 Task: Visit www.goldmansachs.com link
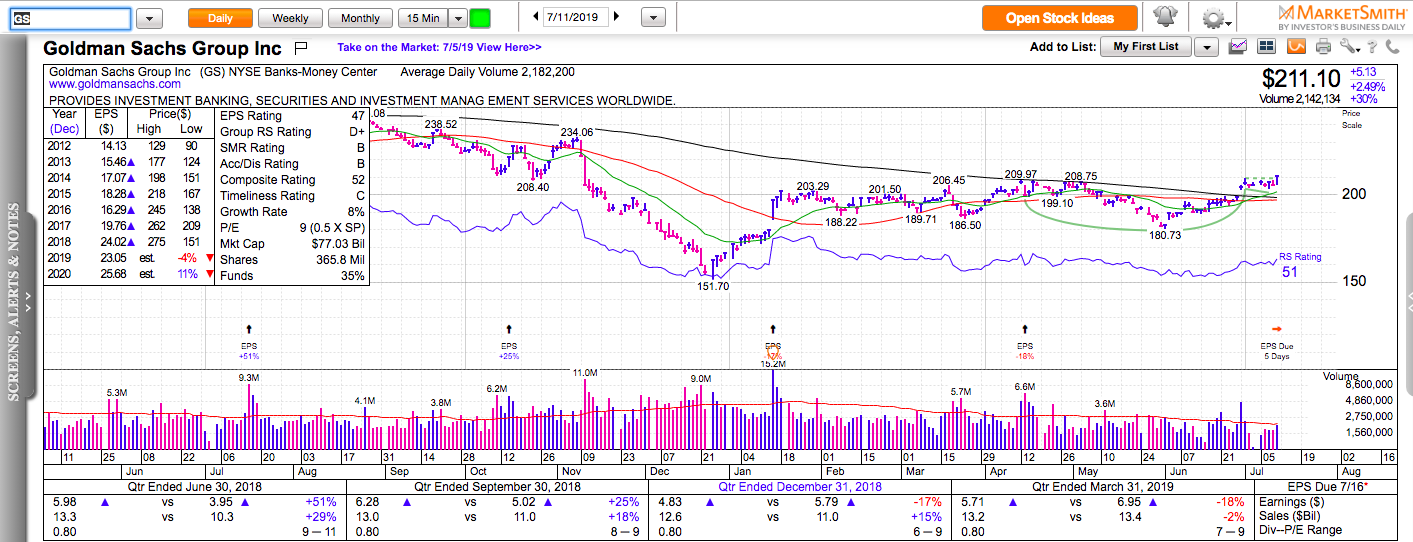point(115,85)
